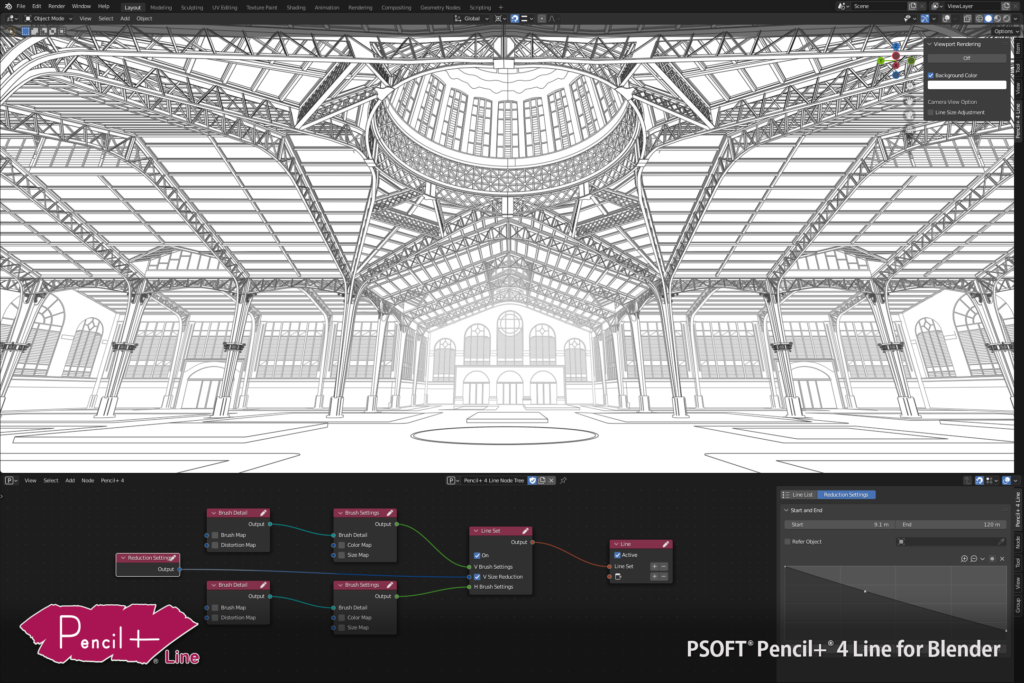
Task: Click the X icon to clear the reduction curve
Action: (1002, 559)
